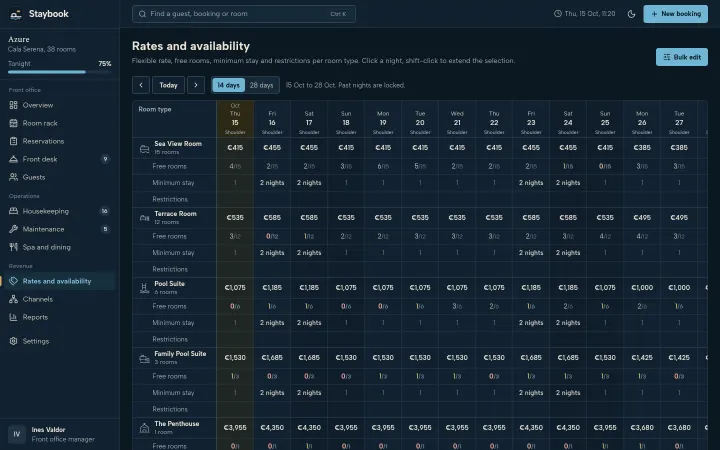Click the Bulk edit button

point(681,57)
